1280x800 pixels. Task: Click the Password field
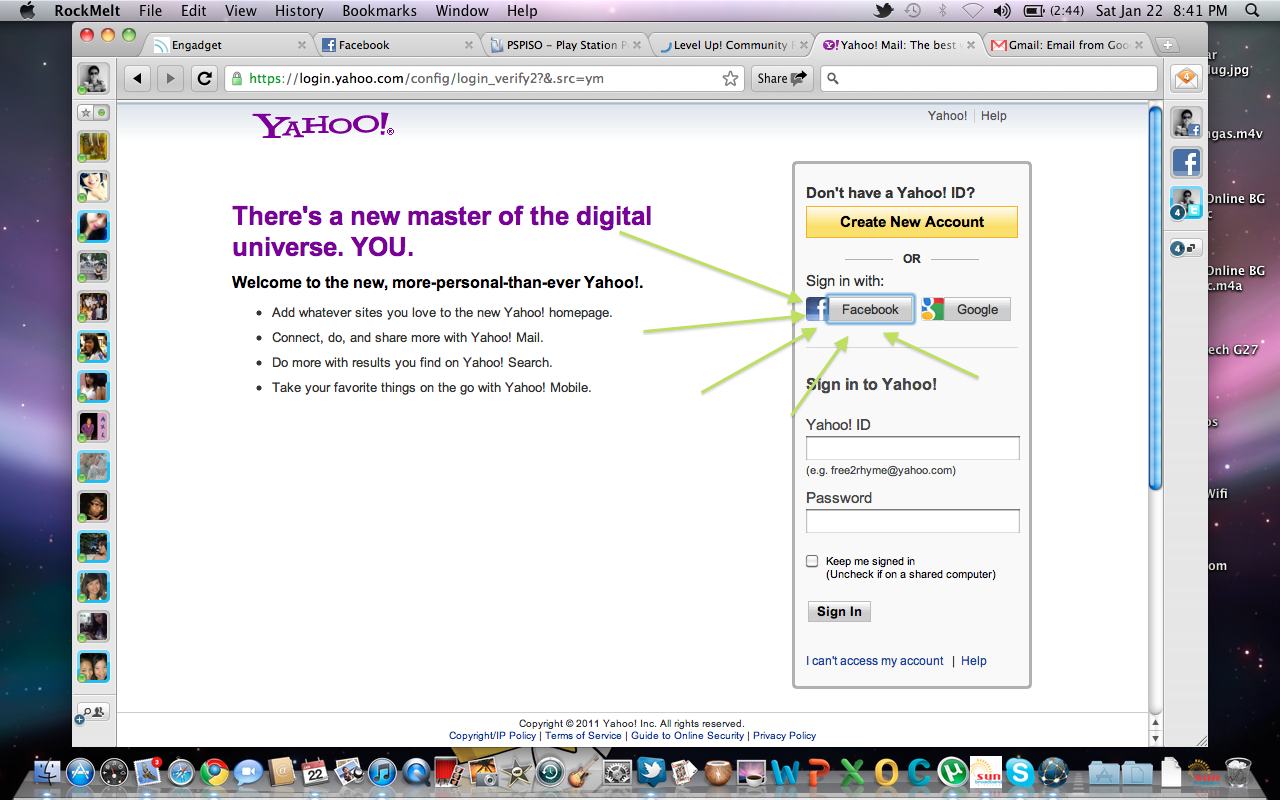(x=913, y=521)
